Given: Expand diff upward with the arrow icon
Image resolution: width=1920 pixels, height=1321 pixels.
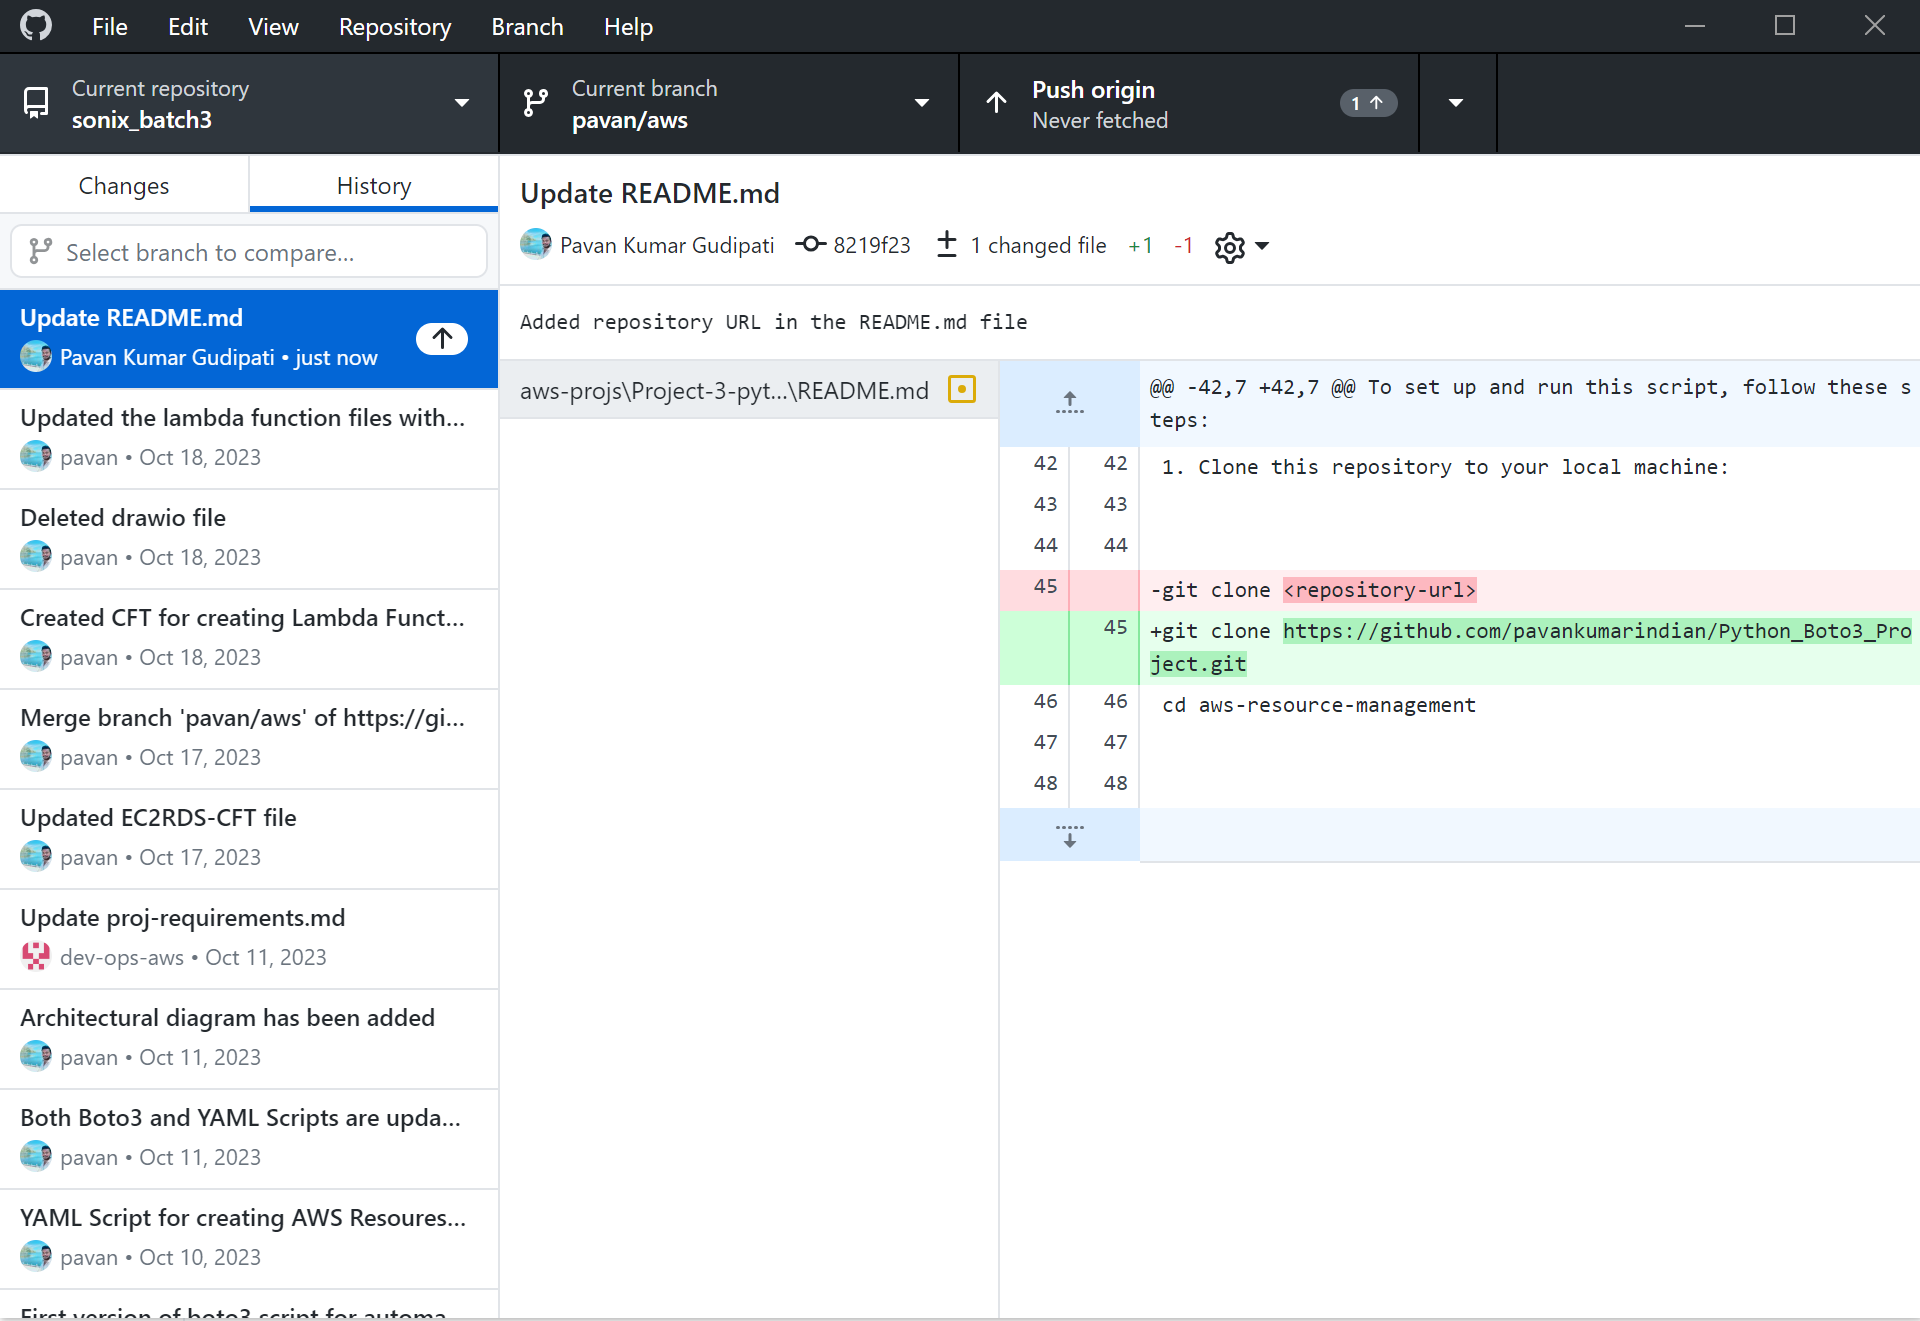Looking at the screenshot, I should click(1069, 403).
